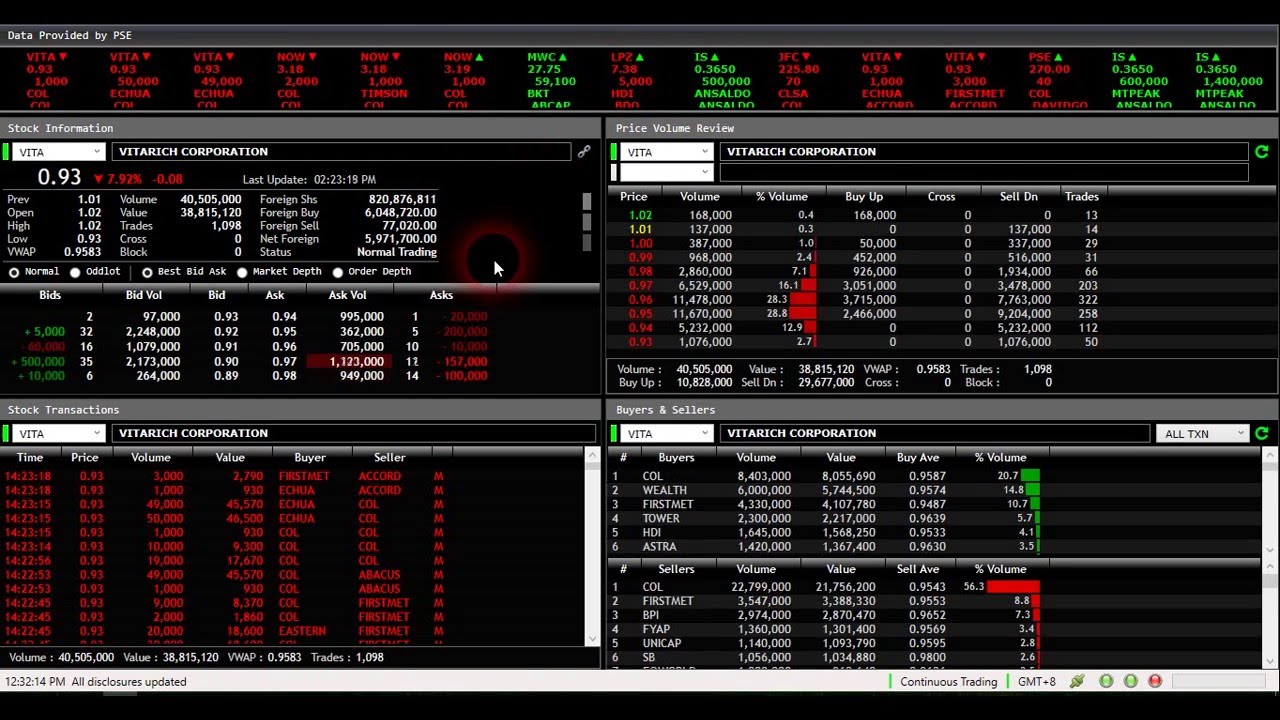Select ASTRA in the Buyers list
This screenshot has height=720, width=1280.
click(x=660, y=547)
